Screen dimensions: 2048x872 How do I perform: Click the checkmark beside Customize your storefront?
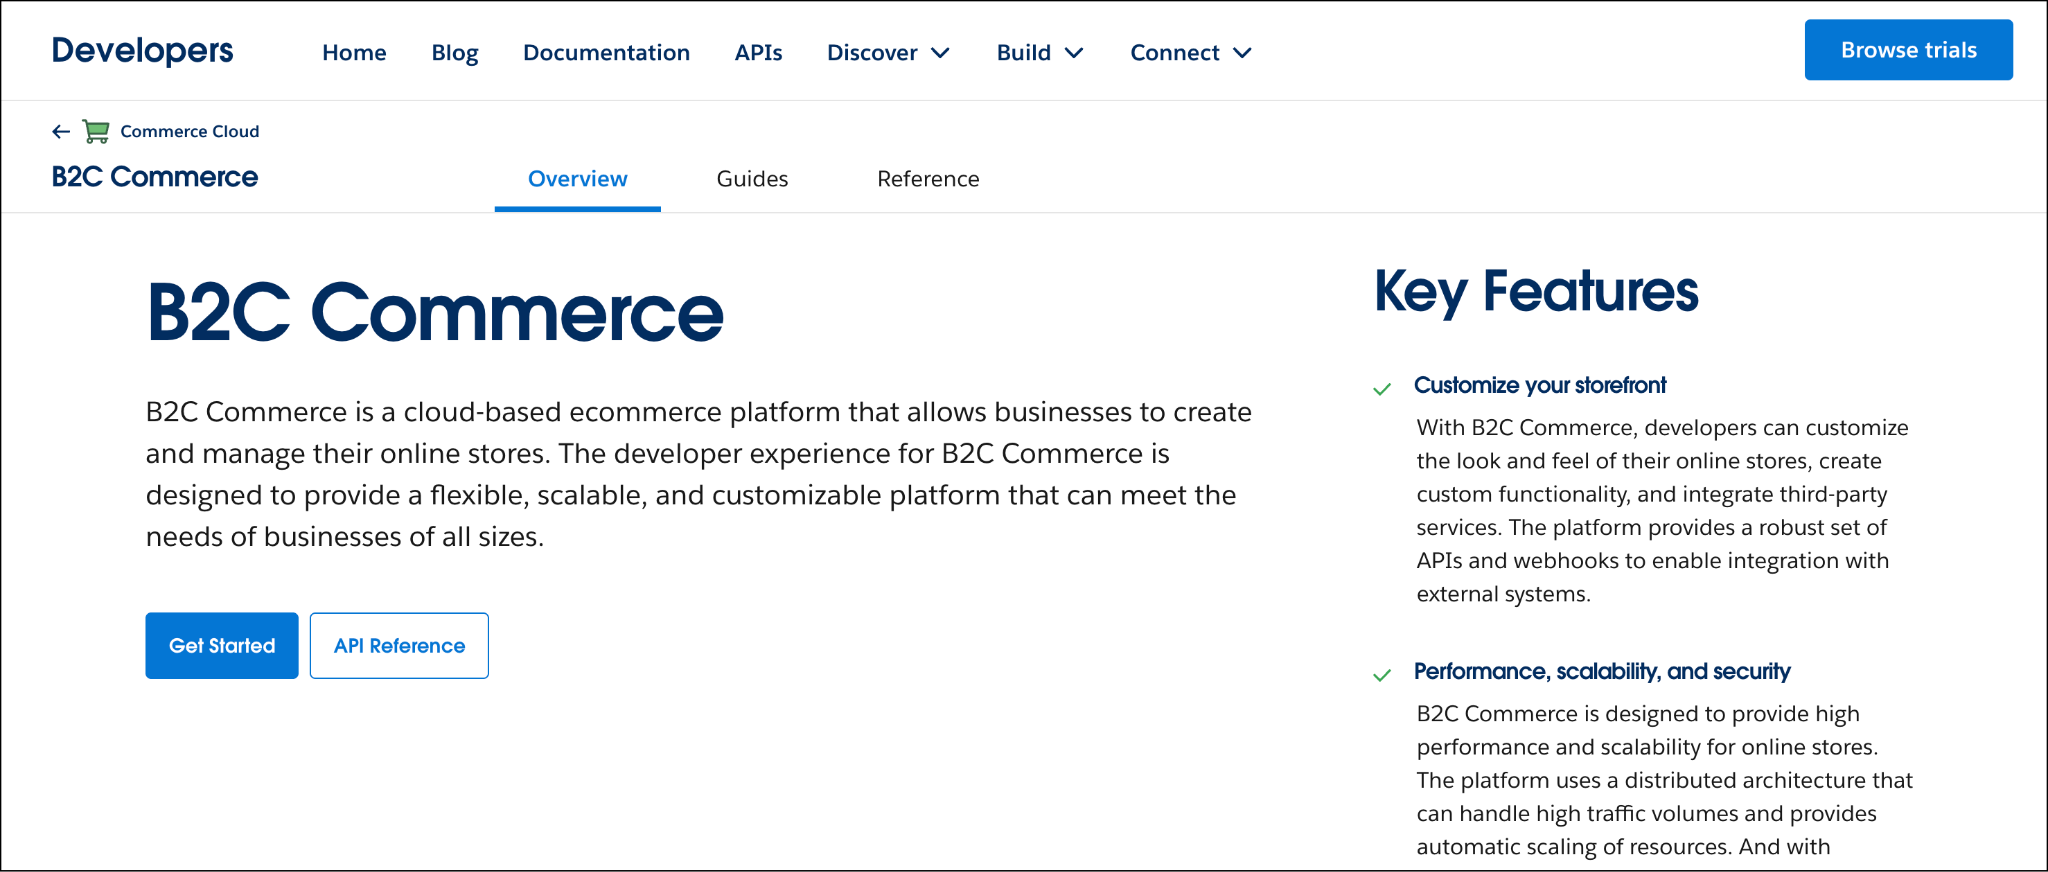click(1382, 389)
